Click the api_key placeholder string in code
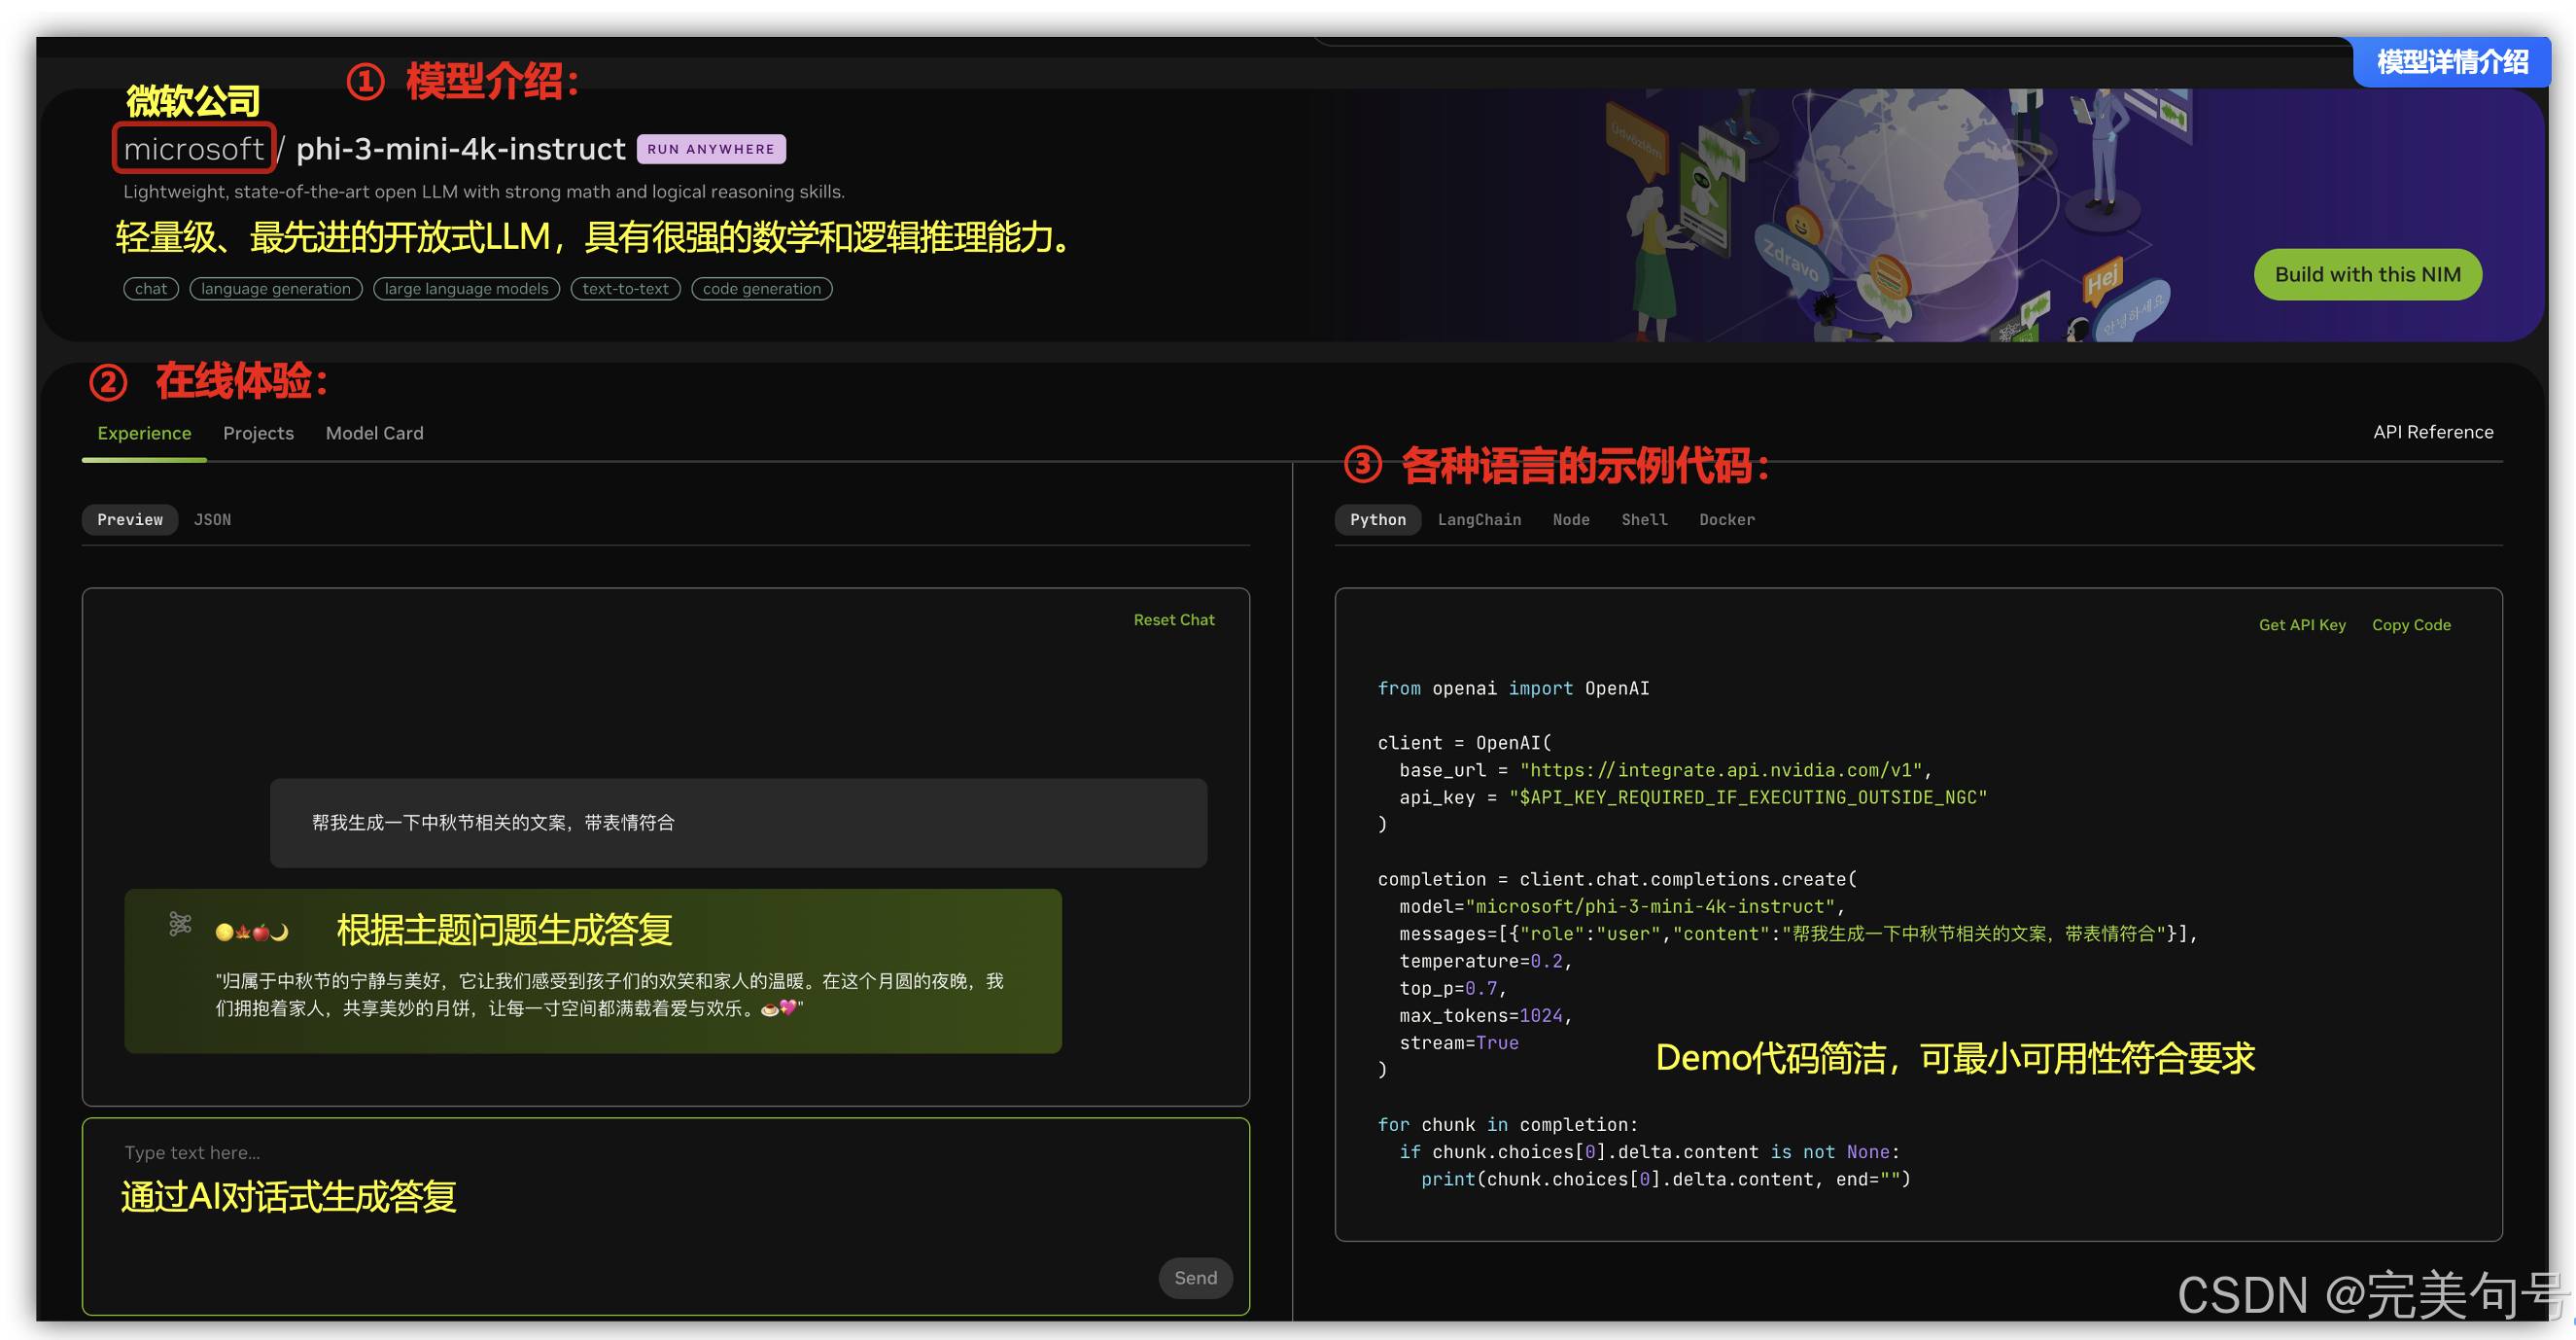Image resolution: width=2576 pixels, height=1340 pixels. coord(1747,797)
